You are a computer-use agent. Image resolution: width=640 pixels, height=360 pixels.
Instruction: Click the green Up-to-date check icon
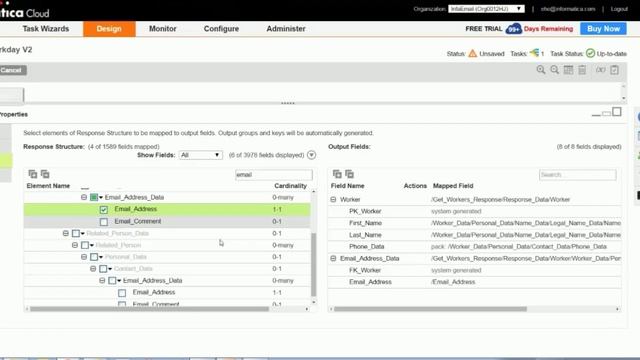click(590, 53)
